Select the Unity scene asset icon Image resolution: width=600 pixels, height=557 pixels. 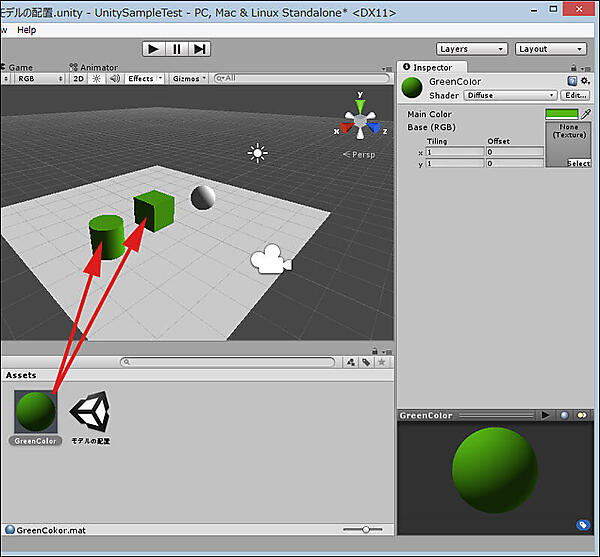[x=89, y=412]
